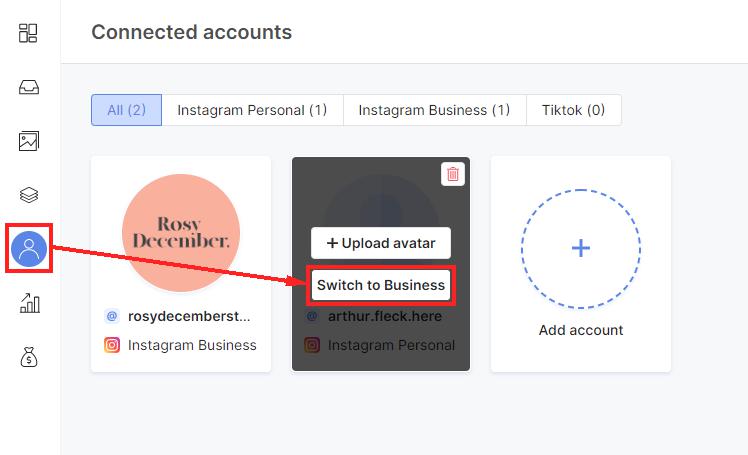Click the Upload avatar button
Screen dimensions: 748x455
coord(381,243)
